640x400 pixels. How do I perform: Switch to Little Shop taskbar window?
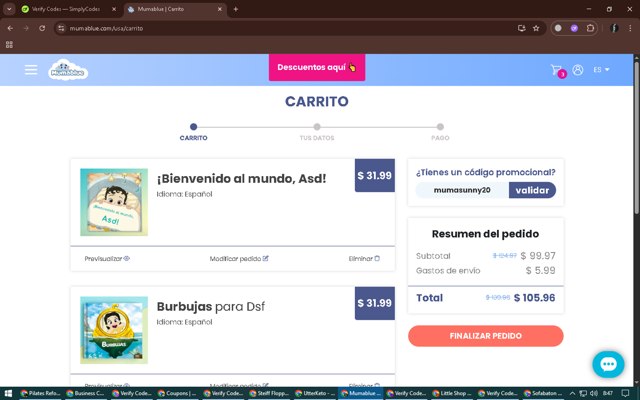(x=451, y=393)
